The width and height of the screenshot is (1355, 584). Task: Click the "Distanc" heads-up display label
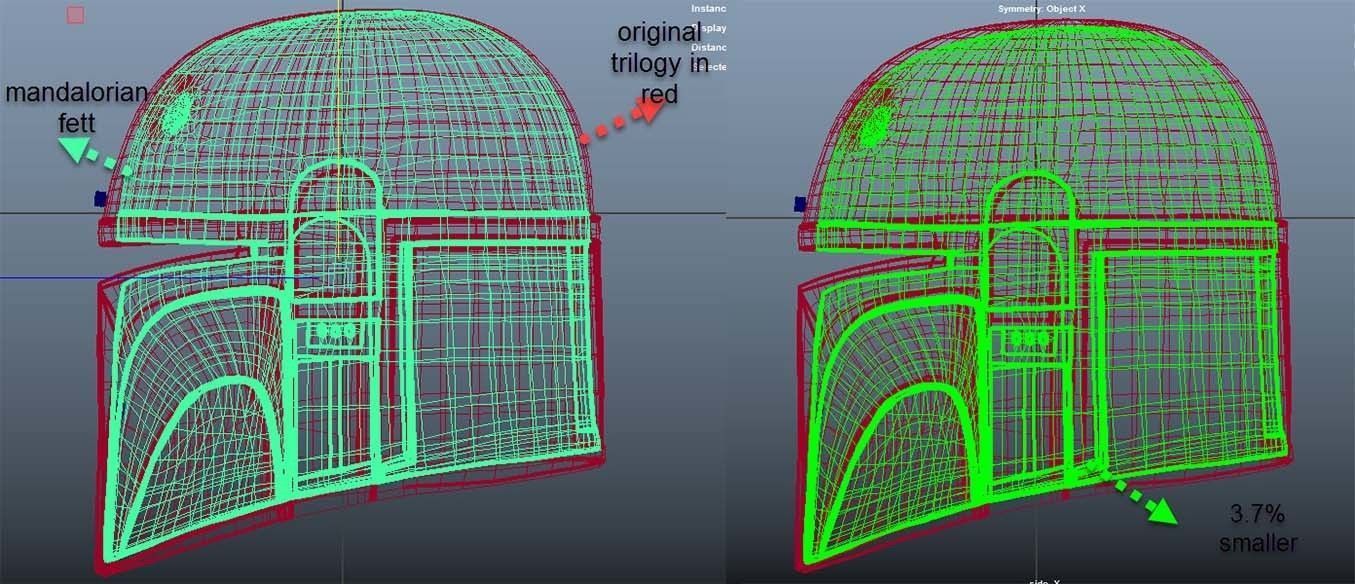[x=709, y=47]
